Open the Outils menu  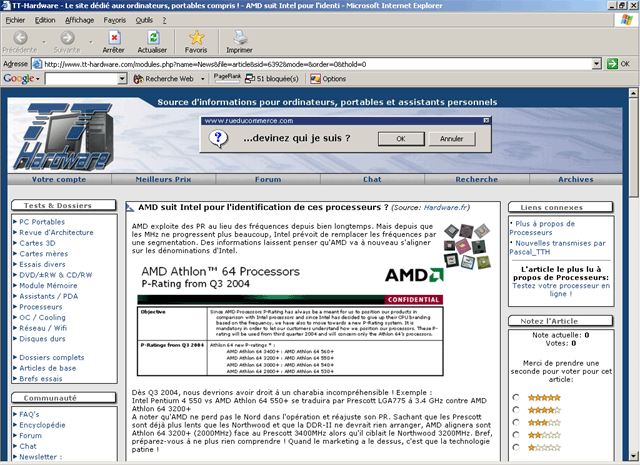(x=144, y=20)
